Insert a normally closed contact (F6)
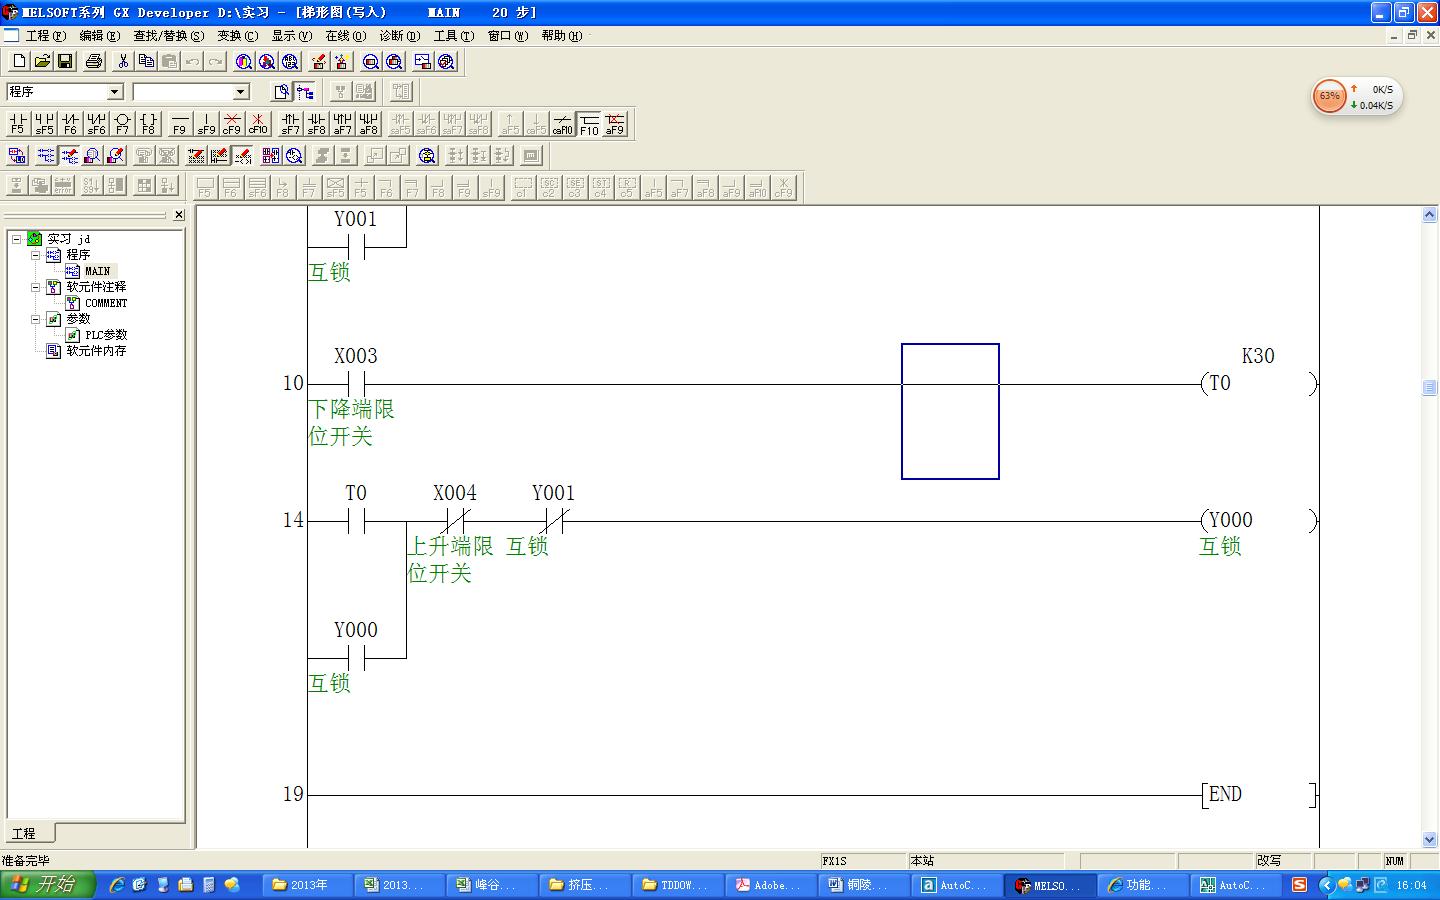This screenshot has height=900, width=1440. [70, 123]
